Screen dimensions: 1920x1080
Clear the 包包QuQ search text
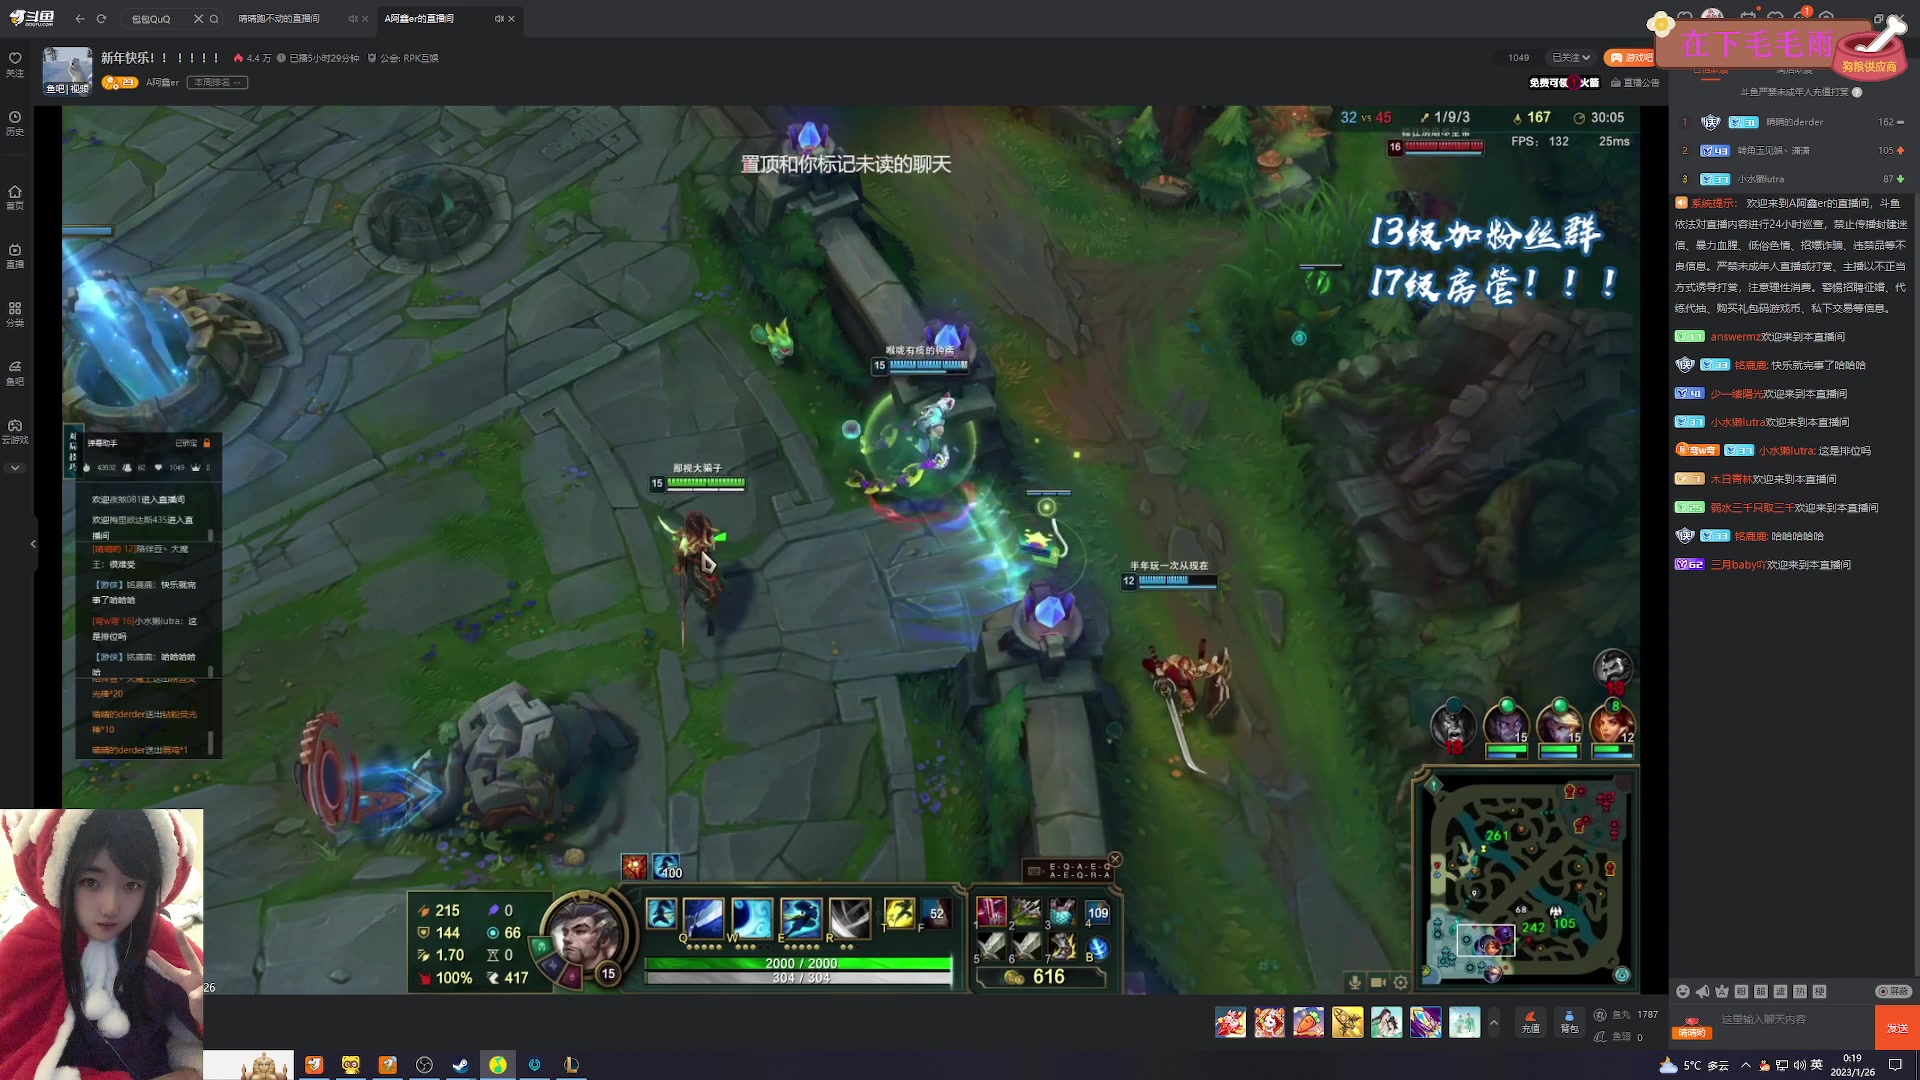pos(198,19)
